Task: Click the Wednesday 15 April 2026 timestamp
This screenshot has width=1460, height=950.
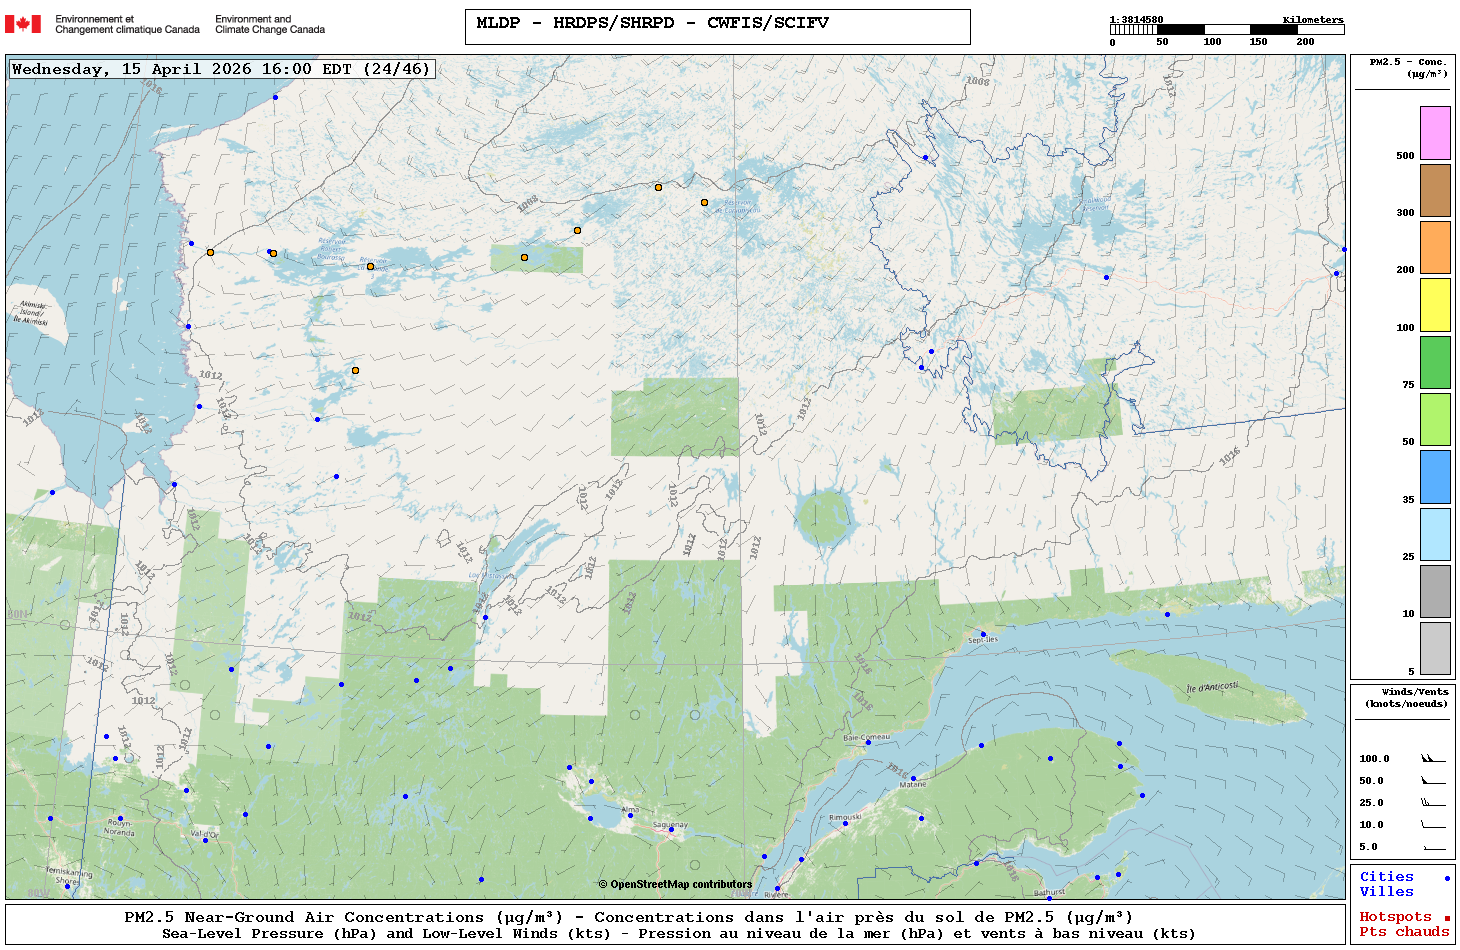Action: tap(221, 69)
